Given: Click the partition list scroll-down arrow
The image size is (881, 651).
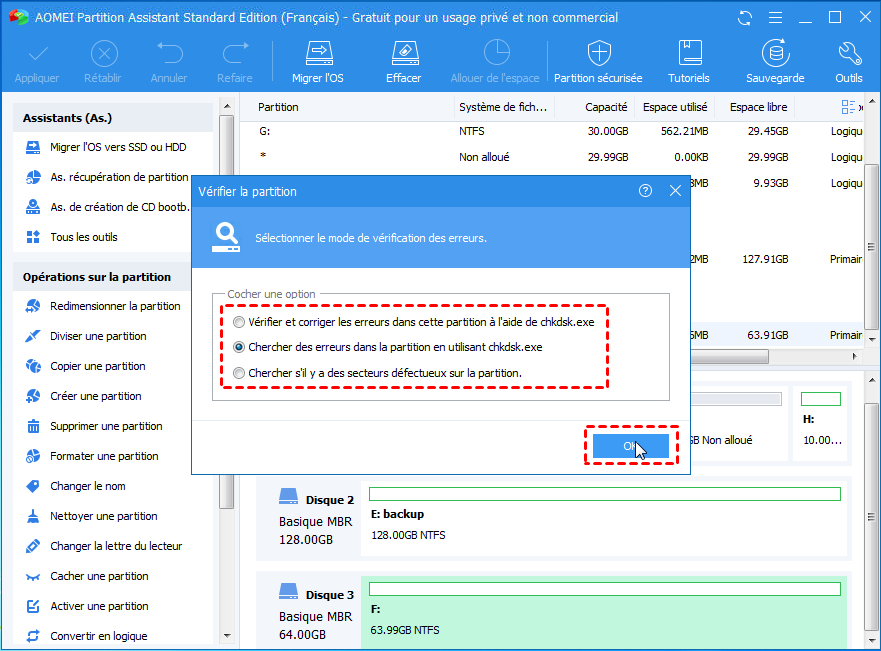Looking at the screenshot, I should tap(872, 339).
